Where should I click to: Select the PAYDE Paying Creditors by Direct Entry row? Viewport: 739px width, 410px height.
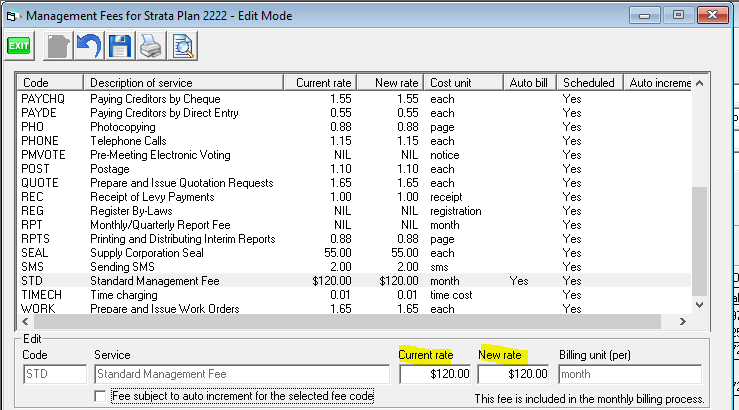coord(354,113)
